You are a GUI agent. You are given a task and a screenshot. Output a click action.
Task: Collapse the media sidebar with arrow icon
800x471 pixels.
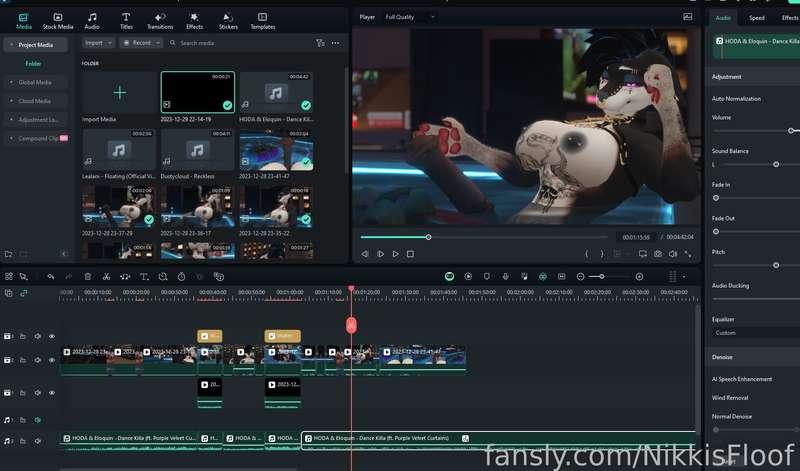64,254
